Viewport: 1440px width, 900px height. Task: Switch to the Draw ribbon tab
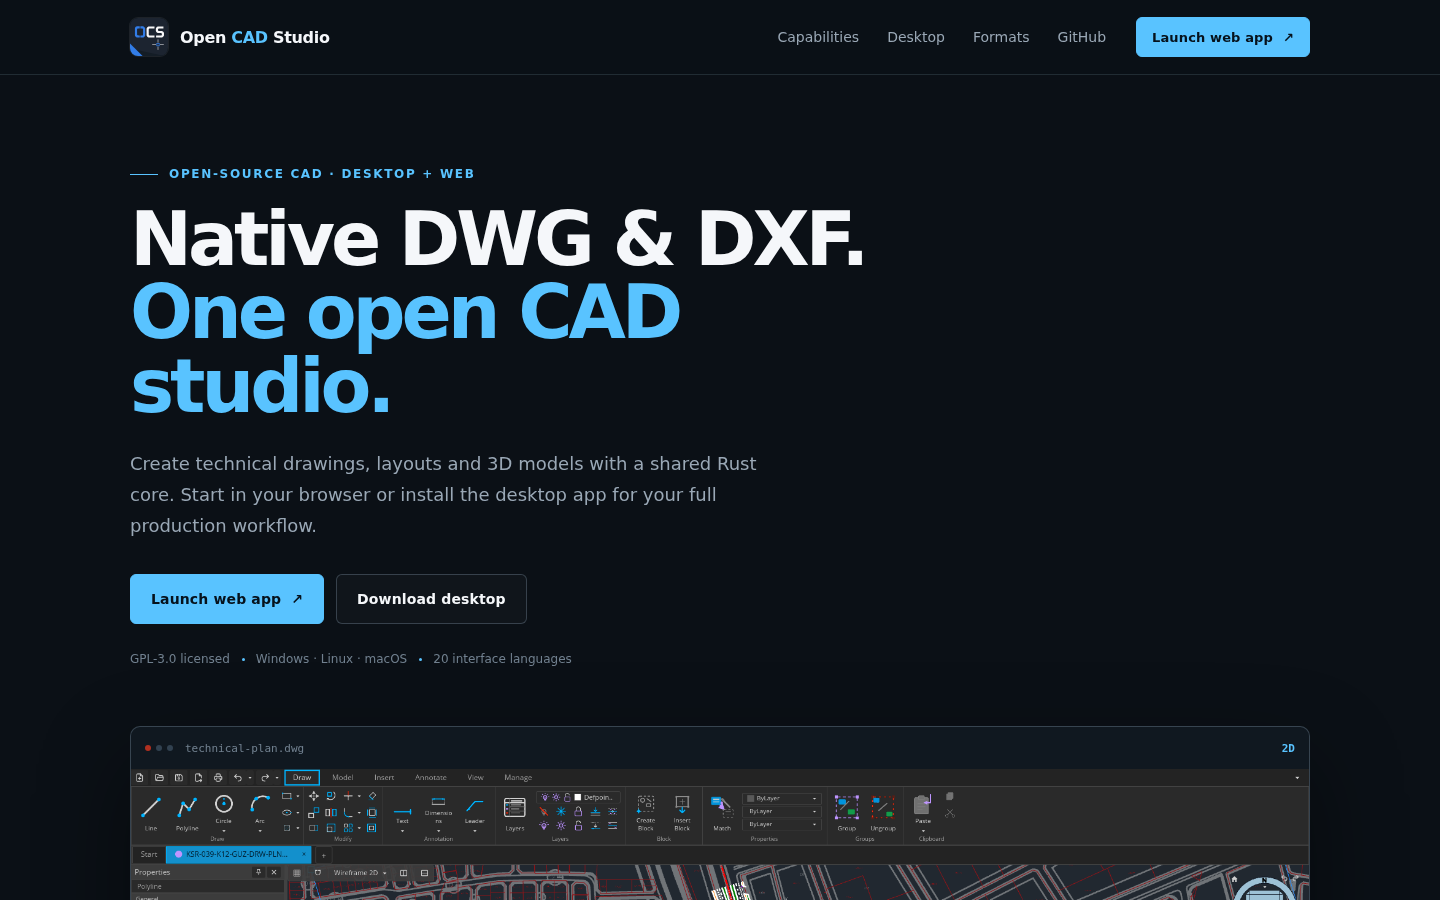[302, 777]
